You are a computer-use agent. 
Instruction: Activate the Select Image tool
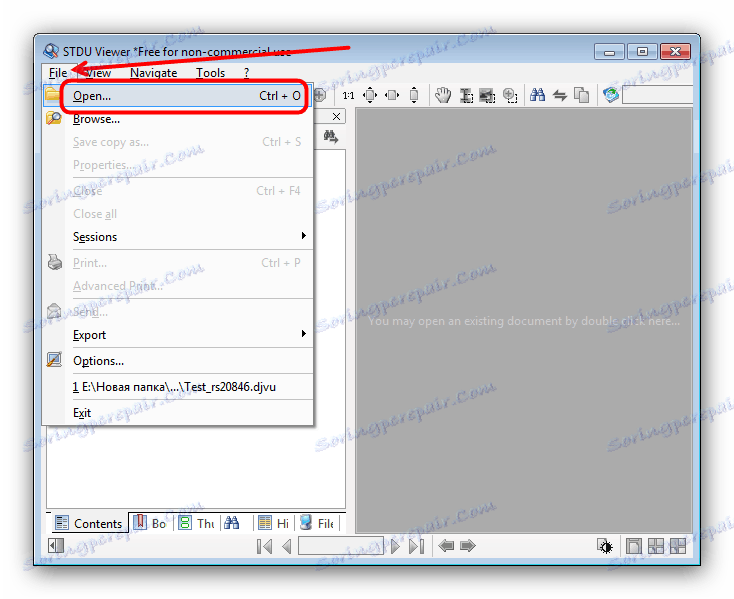[487, 95]
